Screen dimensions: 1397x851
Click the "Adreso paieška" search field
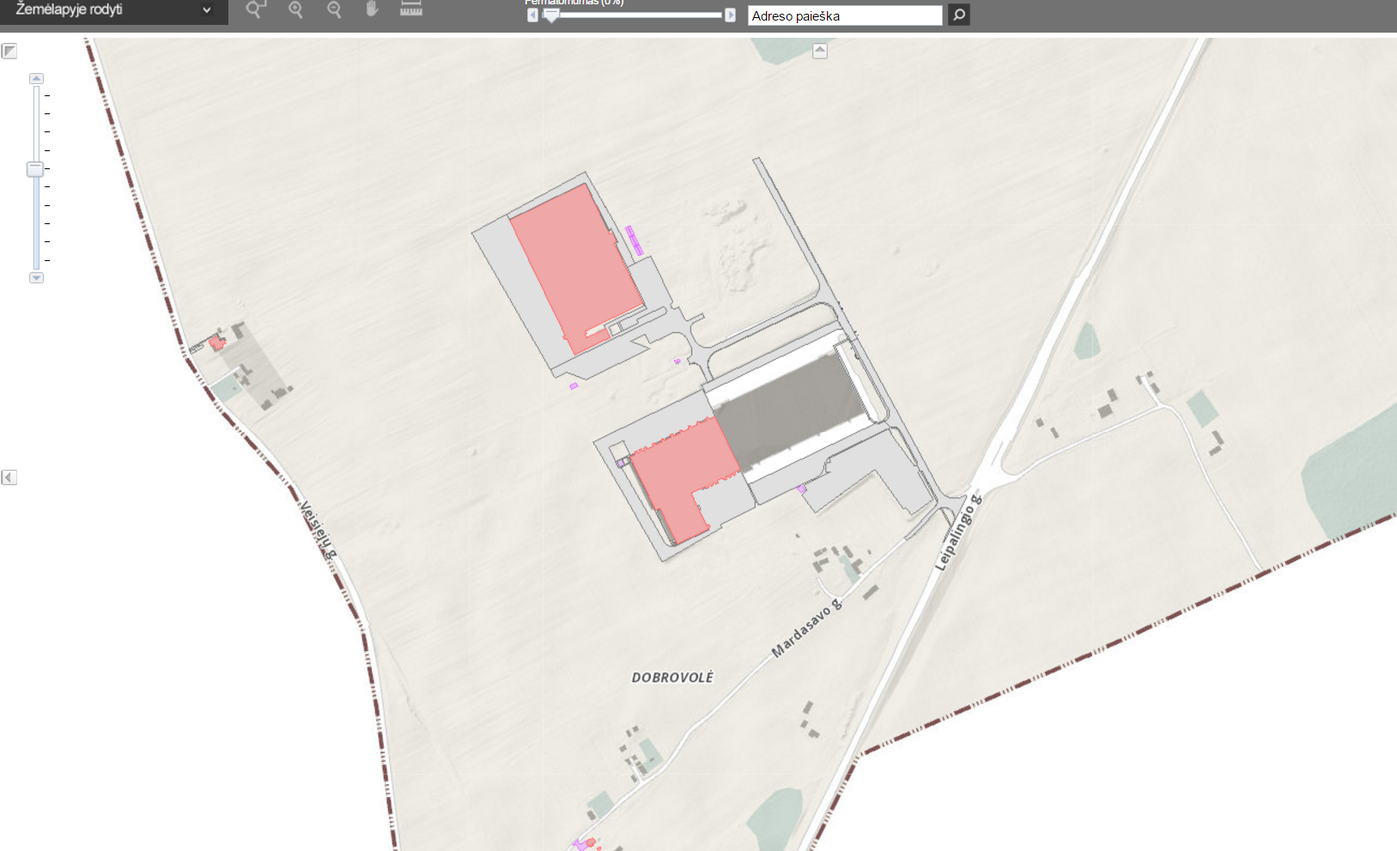844,16
